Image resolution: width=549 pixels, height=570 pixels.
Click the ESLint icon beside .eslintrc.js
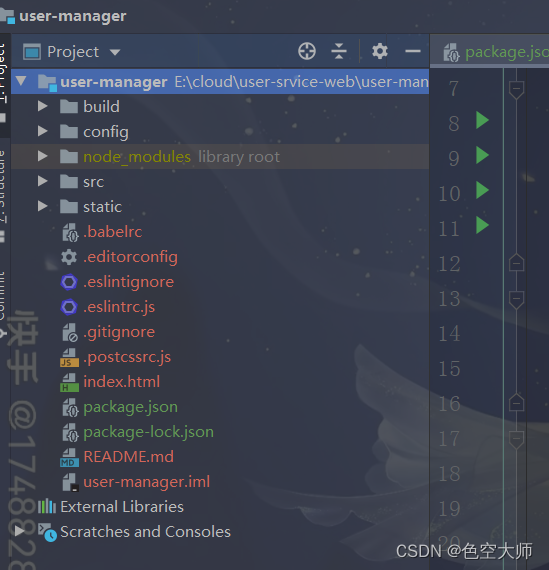(x=69, y=307)
